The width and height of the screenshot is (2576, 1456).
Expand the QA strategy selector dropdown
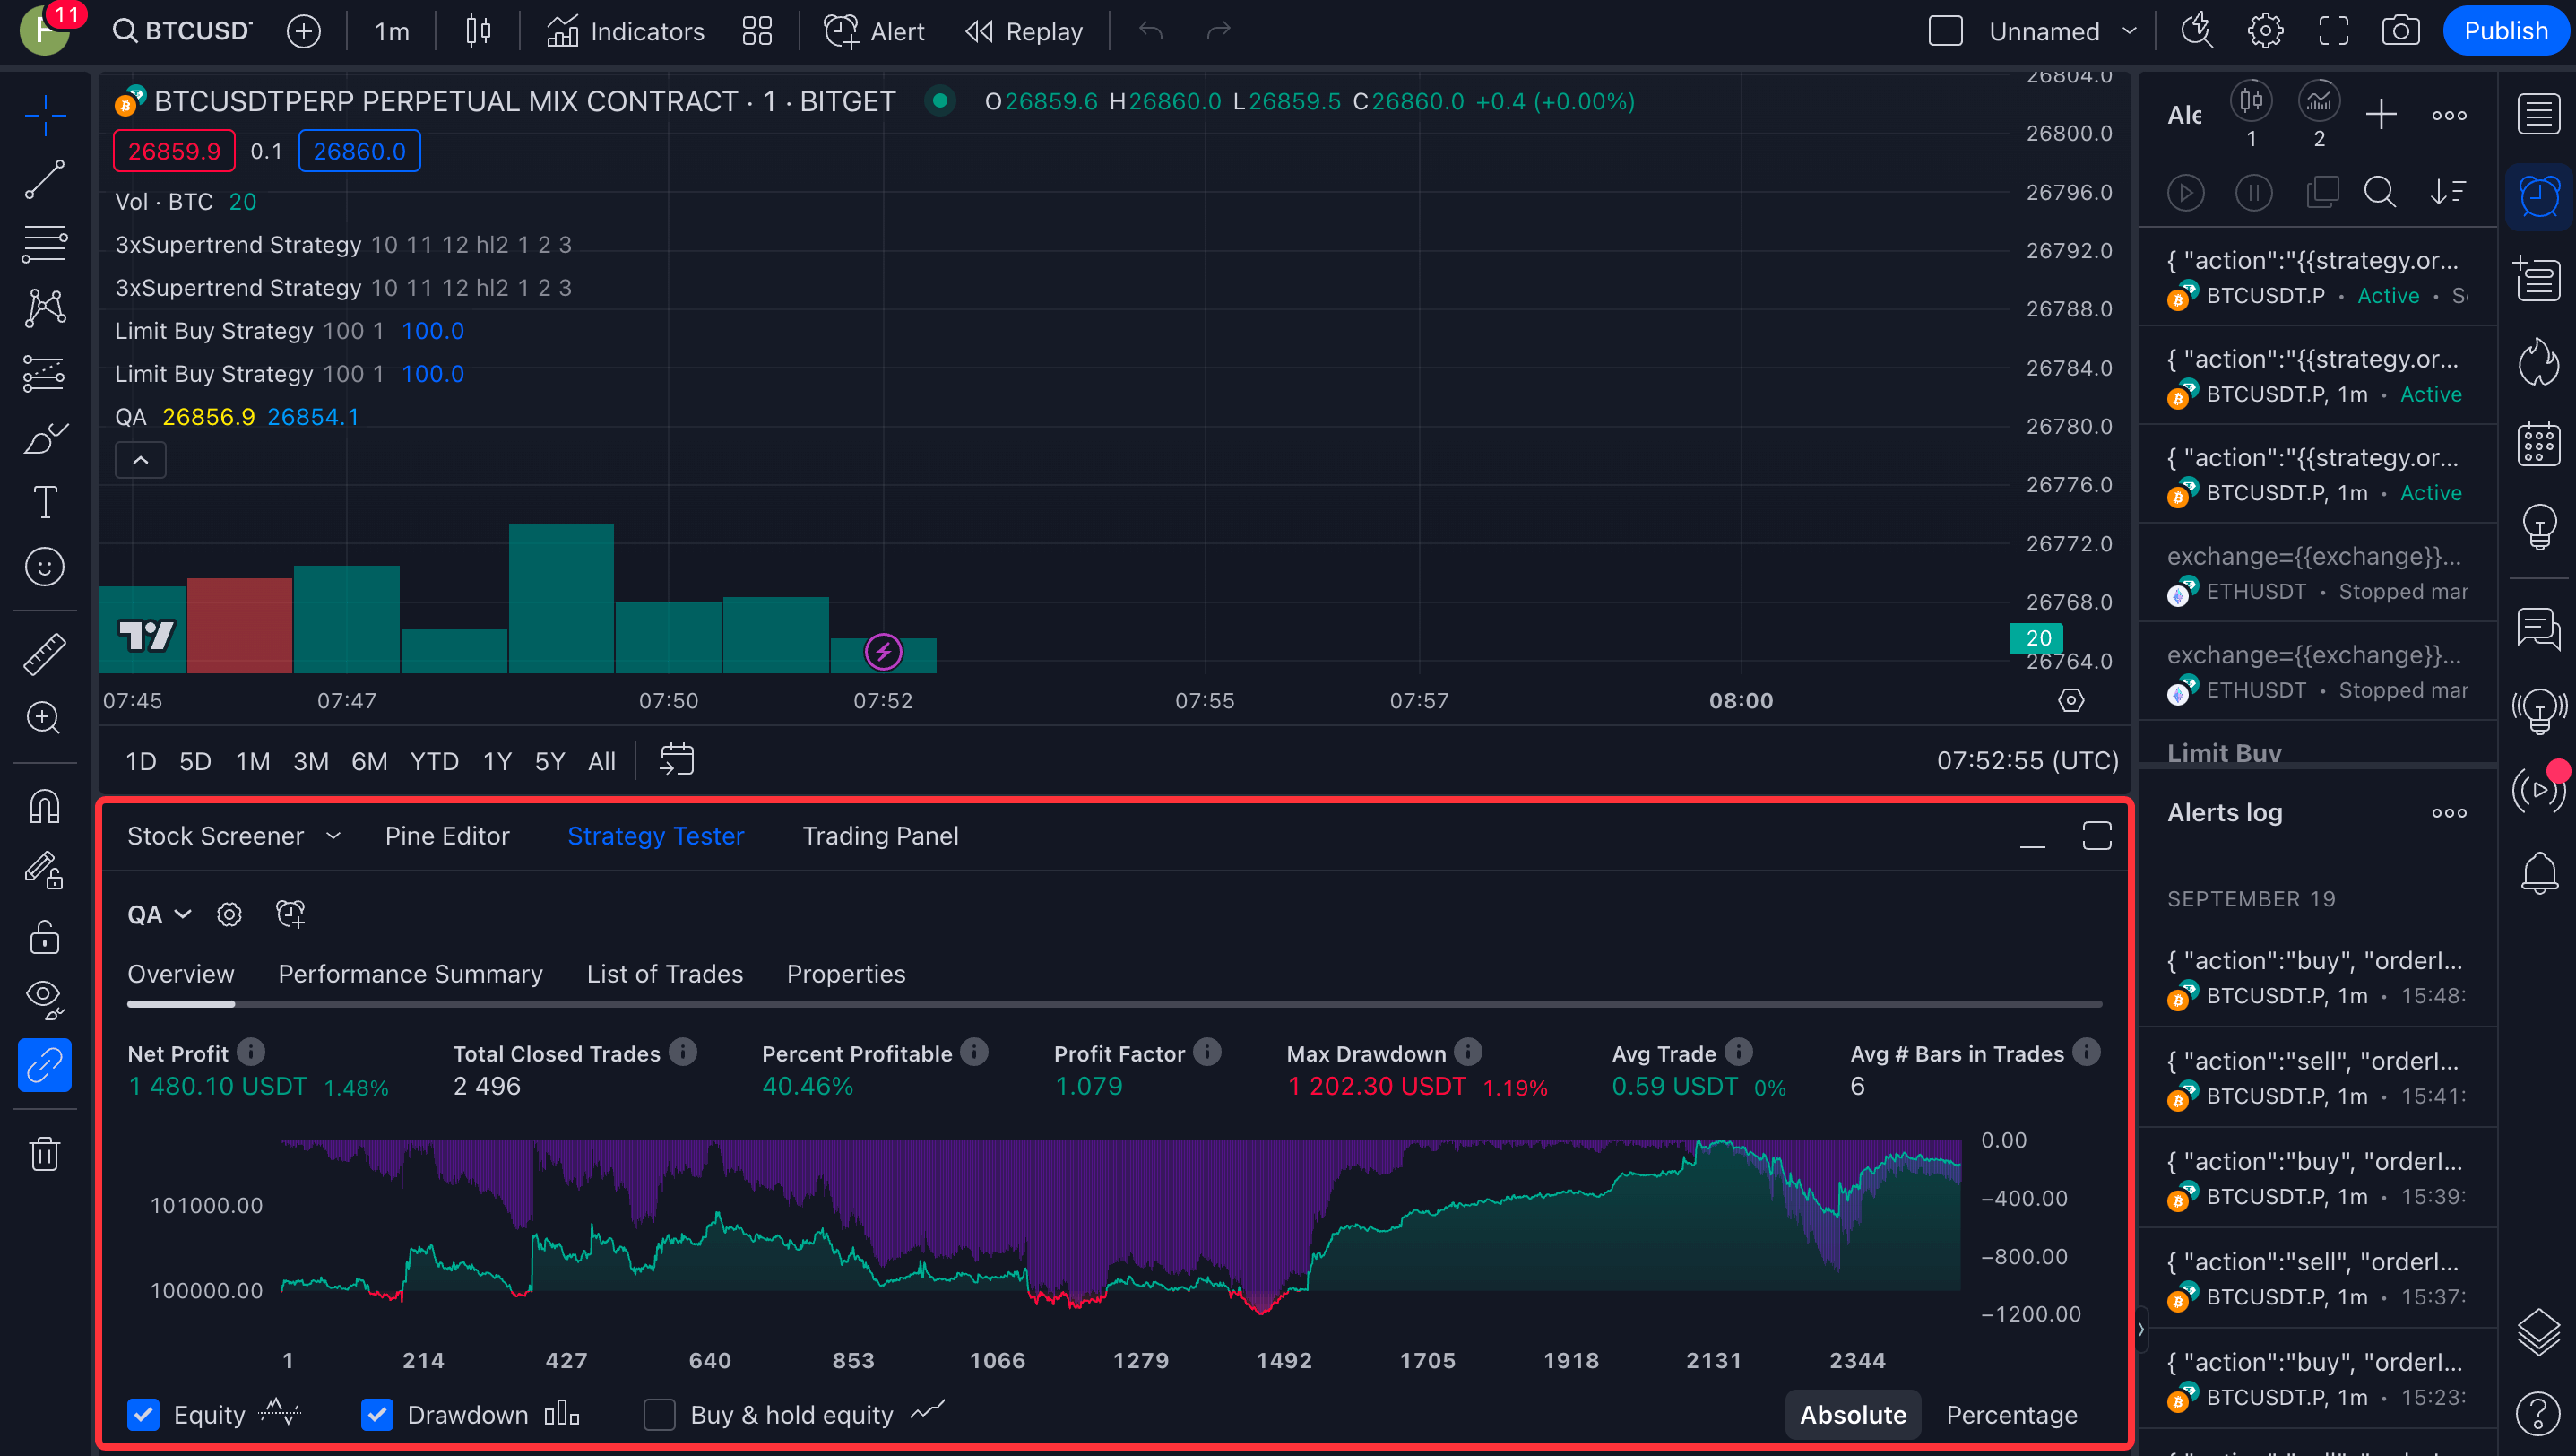tap(159, 914)
